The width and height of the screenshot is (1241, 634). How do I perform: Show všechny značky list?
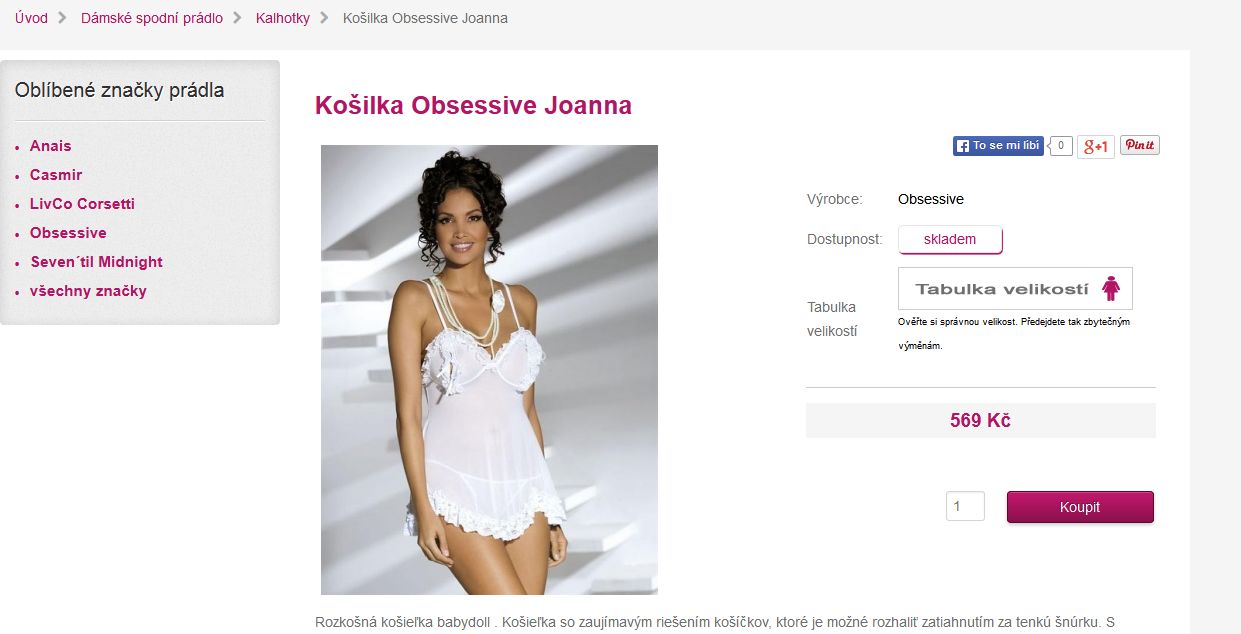pos(88,291)
